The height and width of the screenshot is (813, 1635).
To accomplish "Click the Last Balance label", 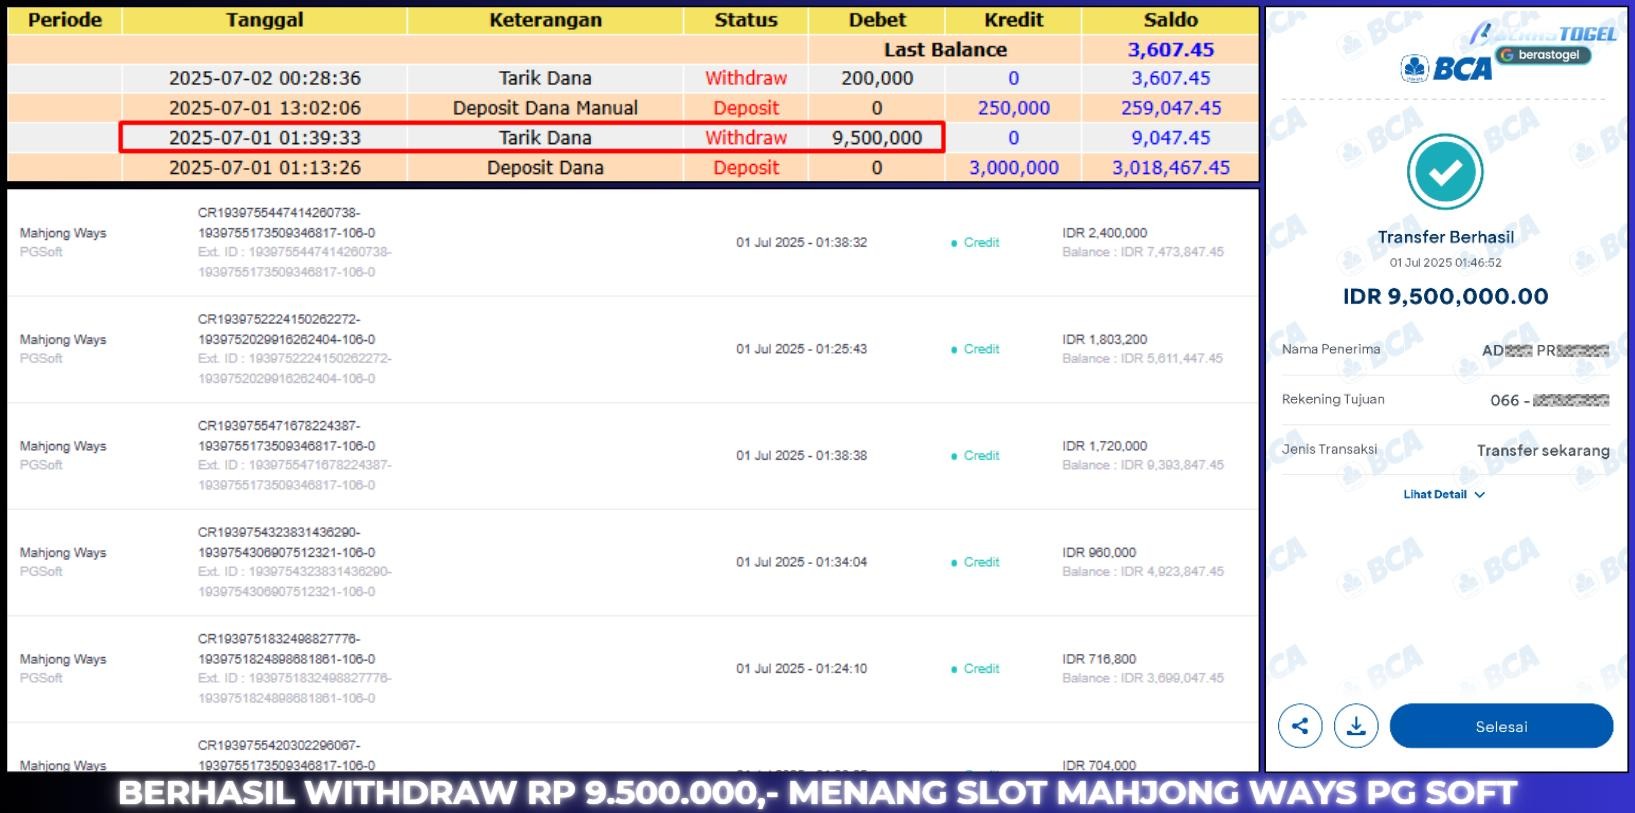I will [x=945, y=50].
